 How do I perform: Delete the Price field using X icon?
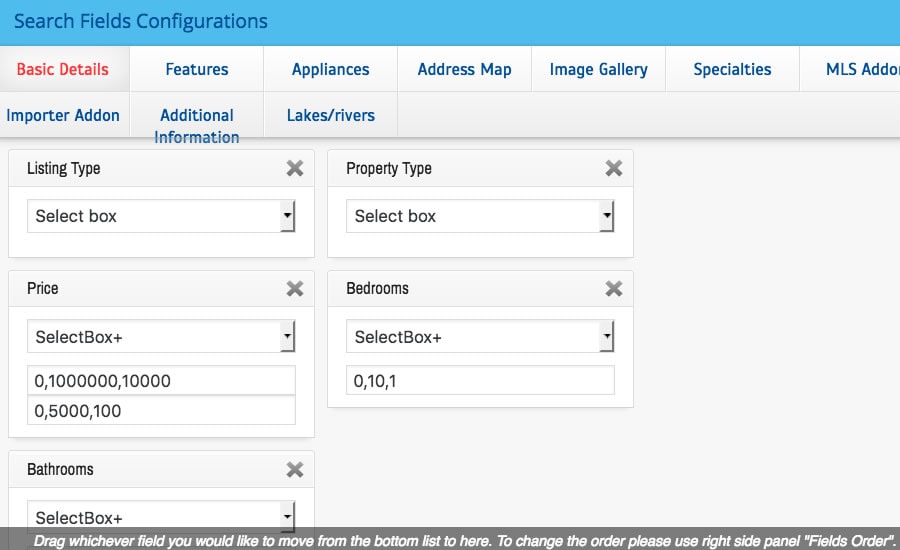click(x=295, y=288)
